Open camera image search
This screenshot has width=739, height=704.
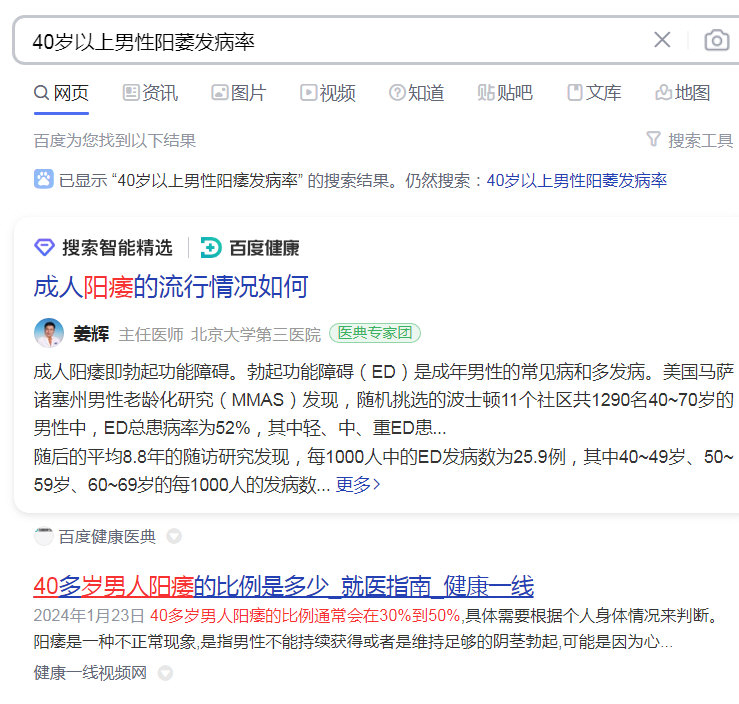coord(716,40)
